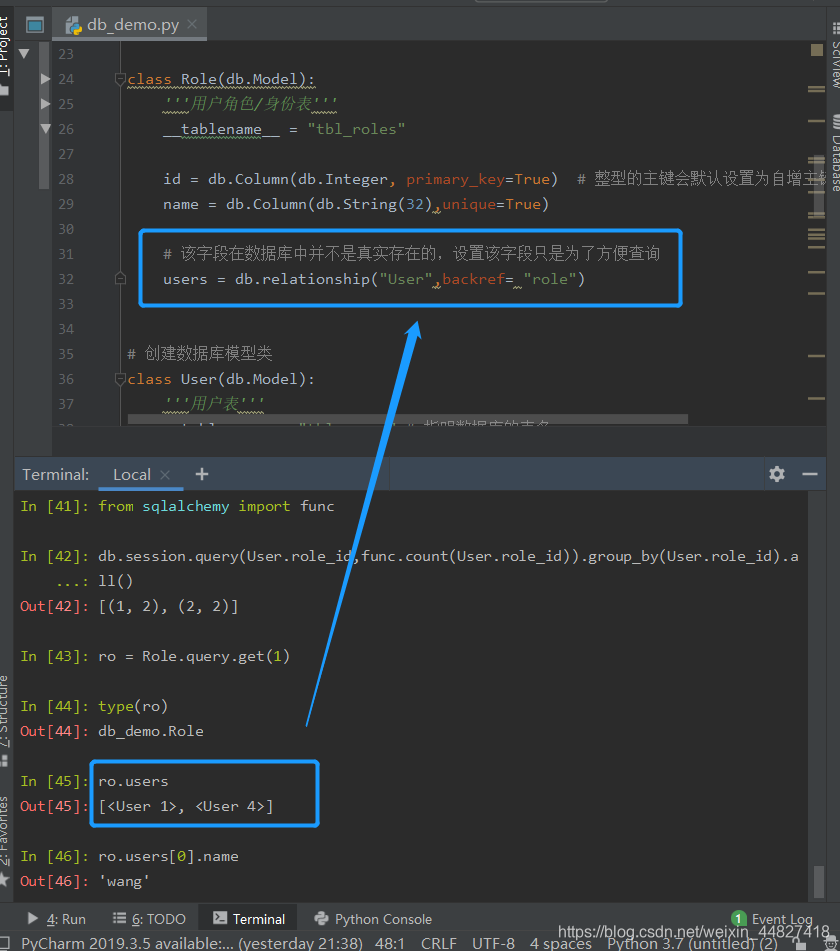Screen dimensions: 840x951
Task: Click the tool windows quick access icon bottom-left
Action: [x=5, y=944]
